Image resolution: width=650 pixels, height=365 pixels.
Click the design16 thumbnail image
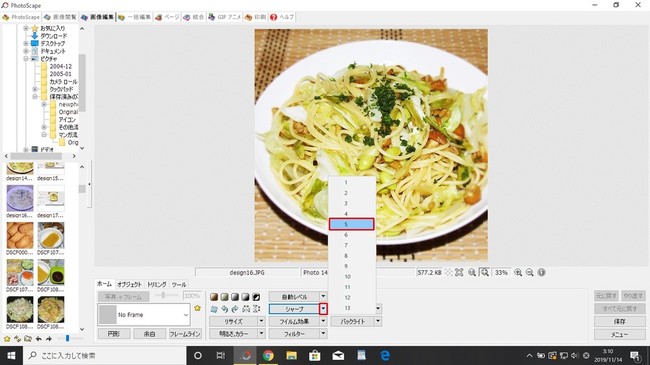(x=19, y=199)
